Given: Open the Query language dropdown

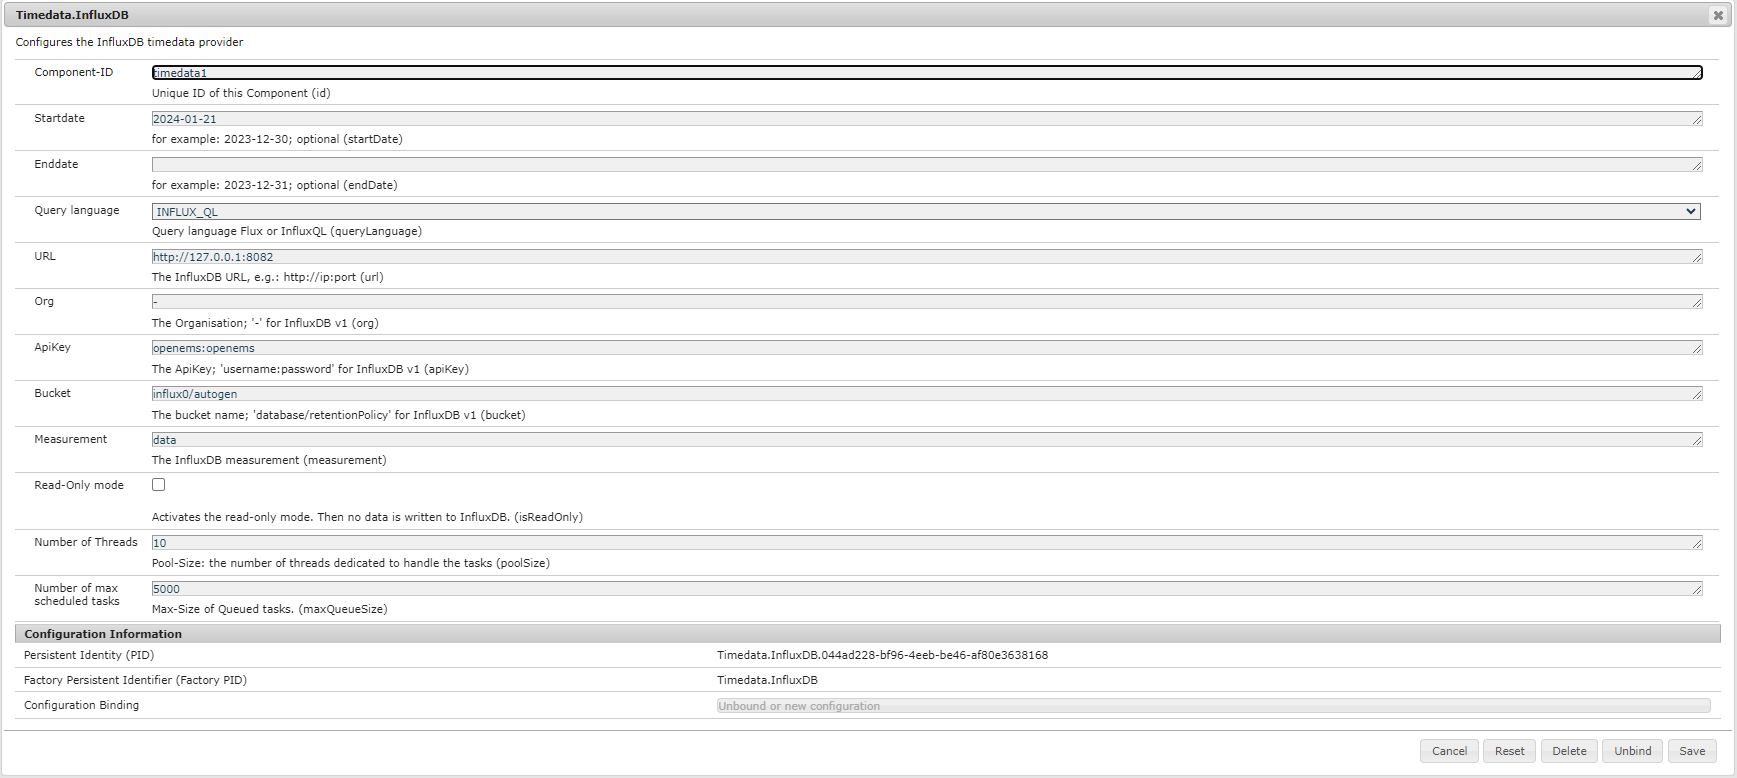Looking at the screenshot, I should coord(926,212).
